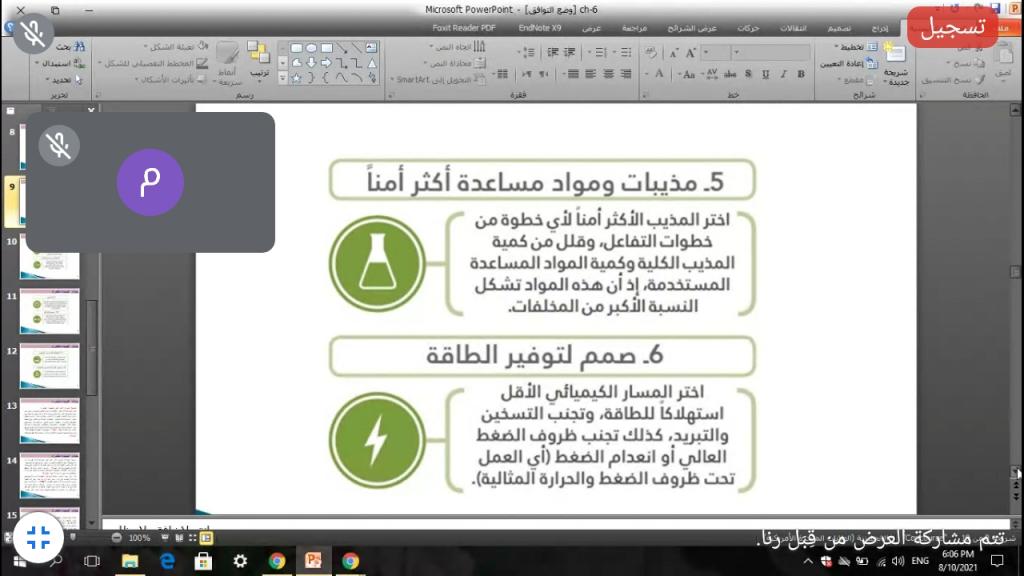Click the Find (بحث) binoculars icon

click(78, 47)
